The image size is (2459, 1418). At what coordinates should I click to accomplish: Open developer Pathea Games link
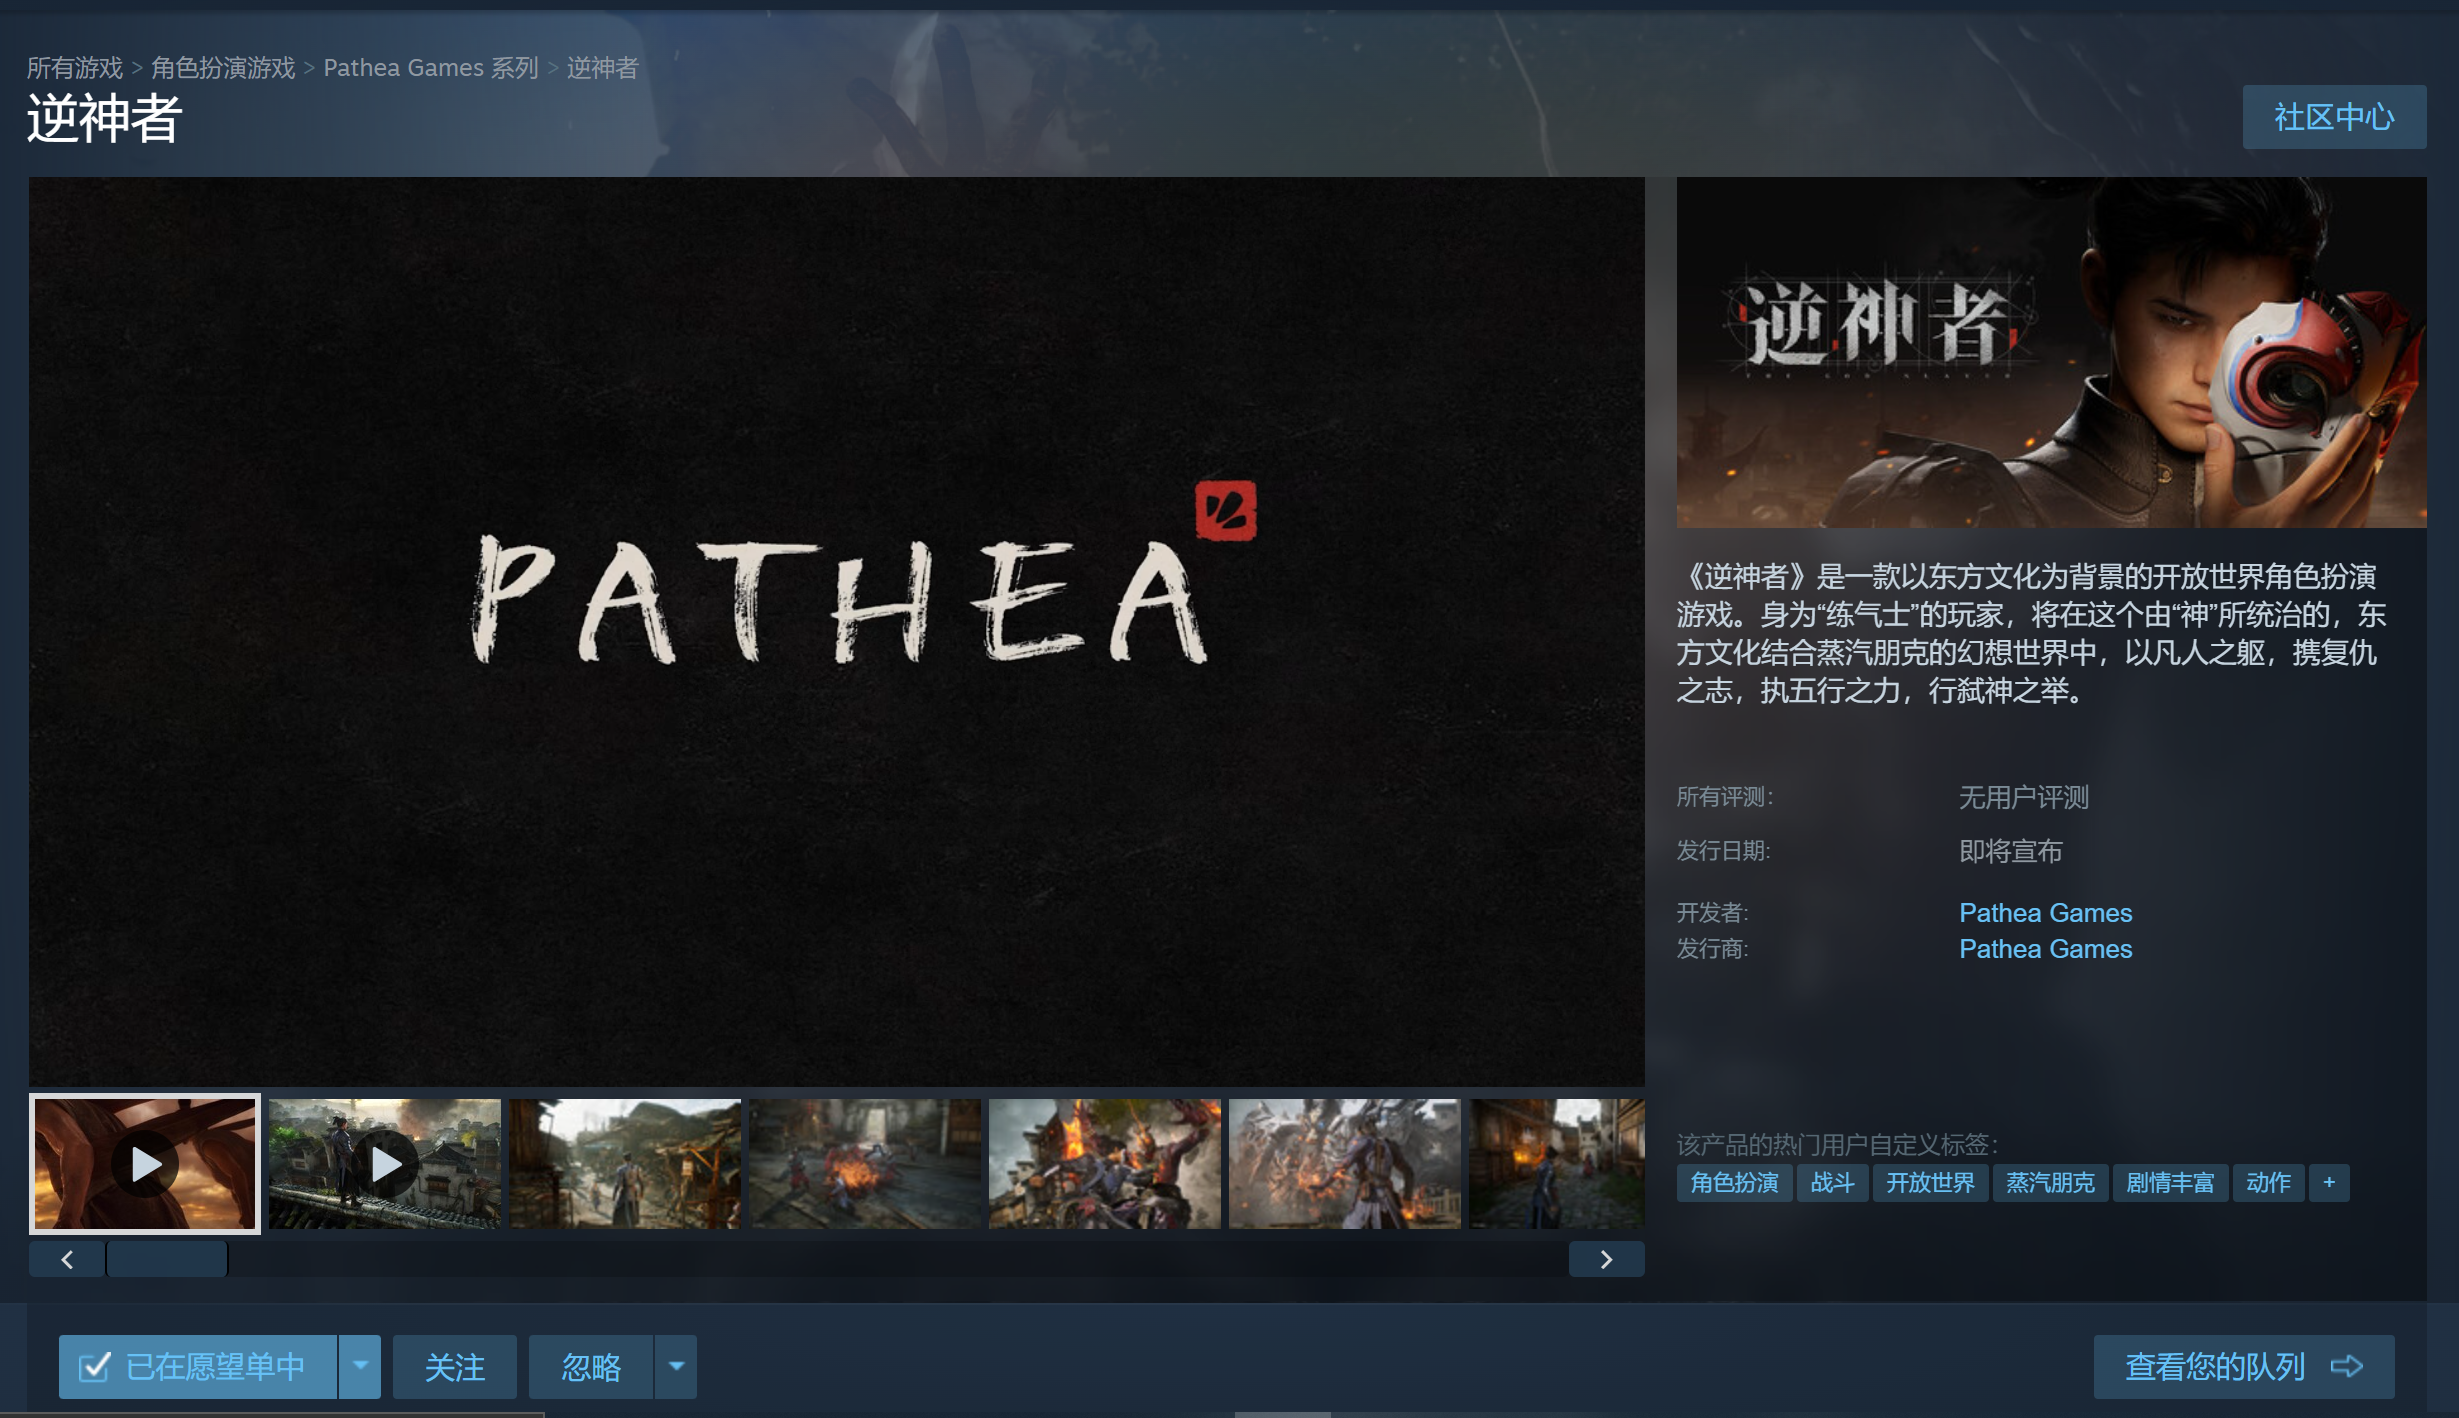[x=2044, y=913]
